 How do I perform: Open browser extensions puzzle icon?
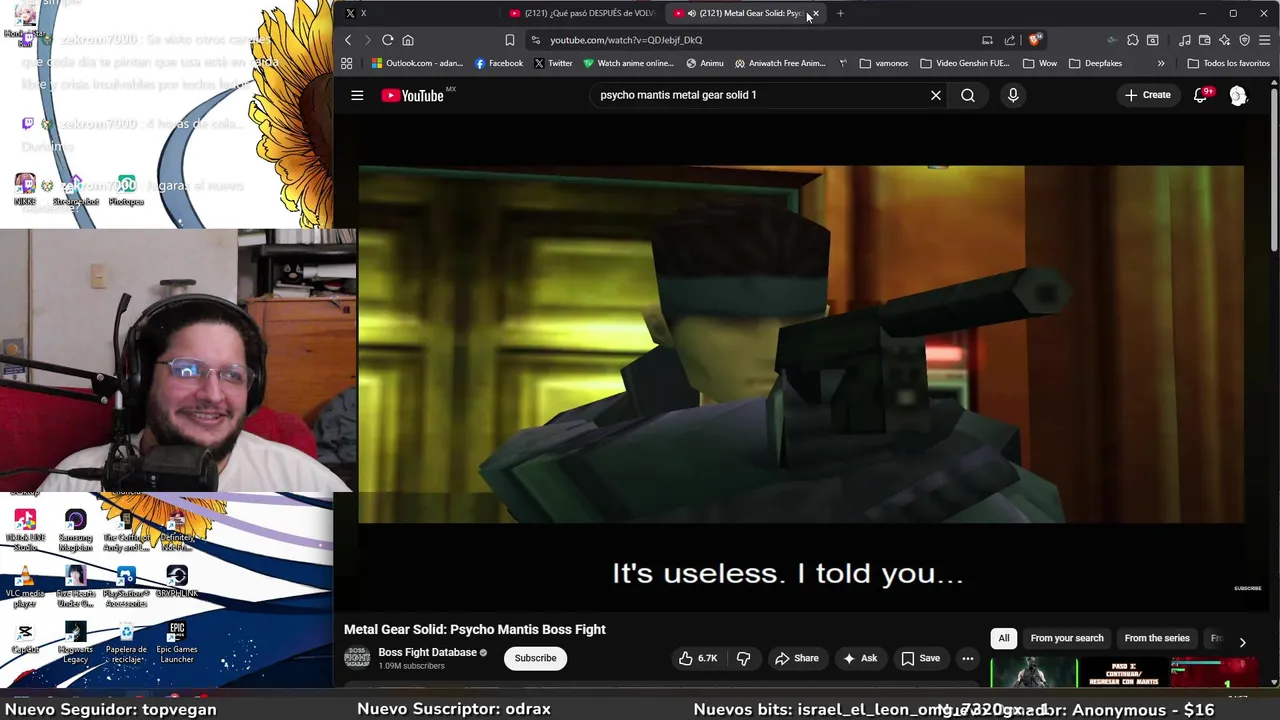pyautogui.click(x=1132, y=40)
